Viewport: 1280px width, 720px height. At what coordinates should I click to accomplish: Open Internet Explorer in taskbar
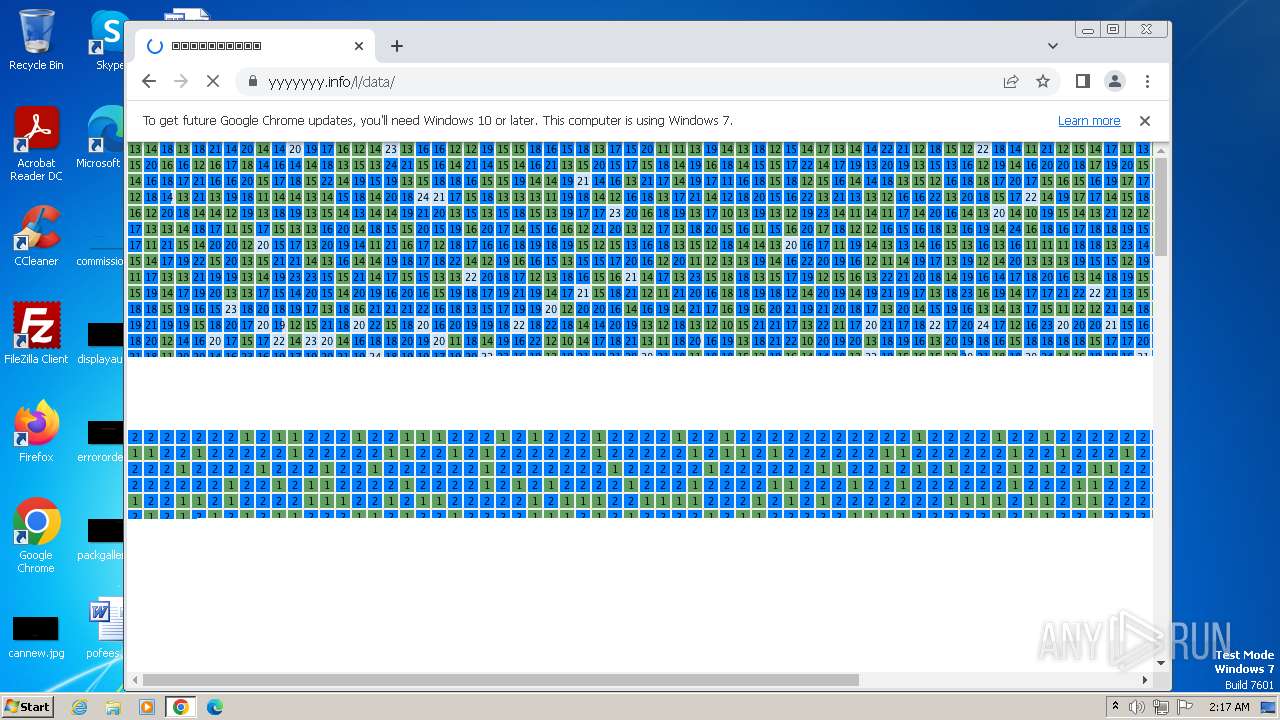click(80, 707)
